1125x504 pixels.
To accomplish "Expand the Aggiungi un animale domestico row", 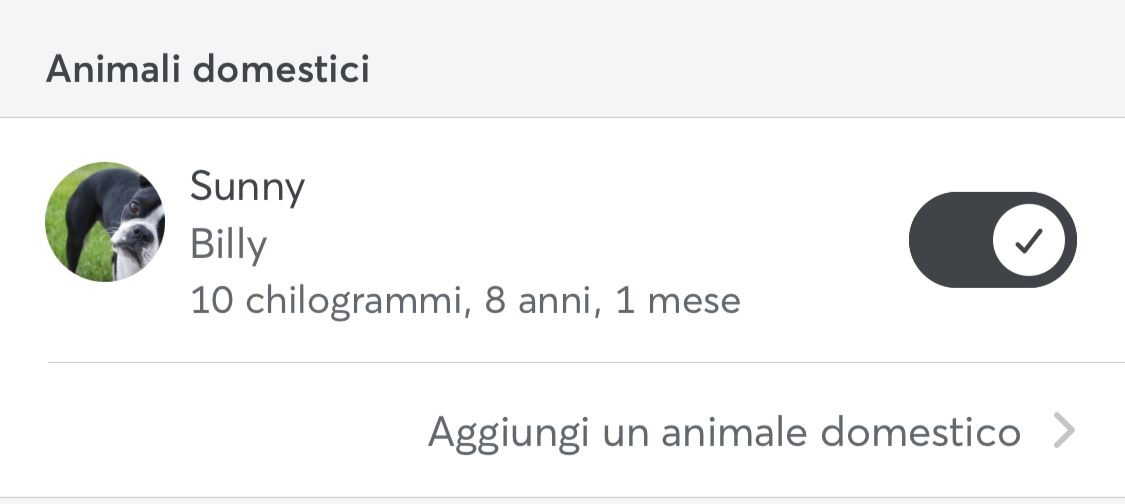I will tap(562, 430).
